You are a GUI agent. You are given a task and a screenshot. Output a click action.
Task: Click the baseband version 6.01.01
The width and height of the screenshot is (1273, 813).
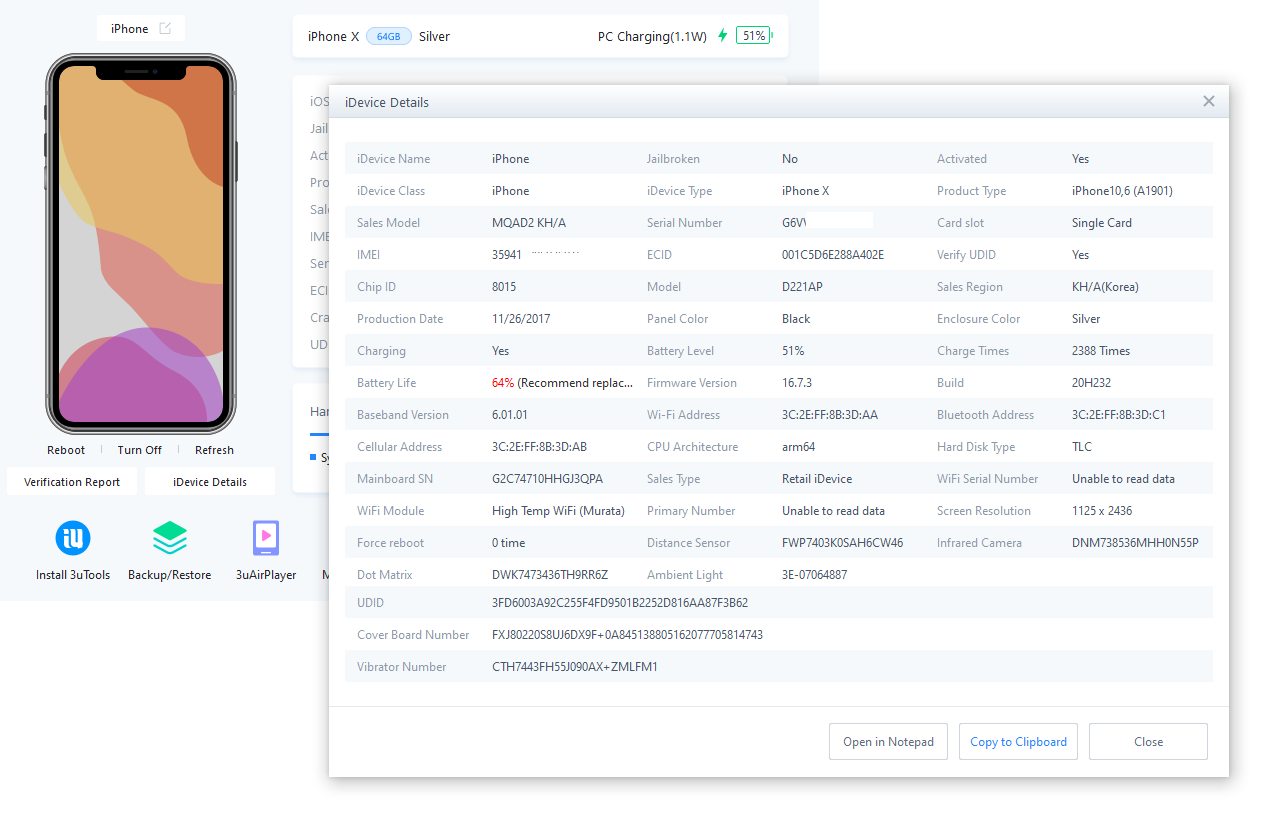510,415
